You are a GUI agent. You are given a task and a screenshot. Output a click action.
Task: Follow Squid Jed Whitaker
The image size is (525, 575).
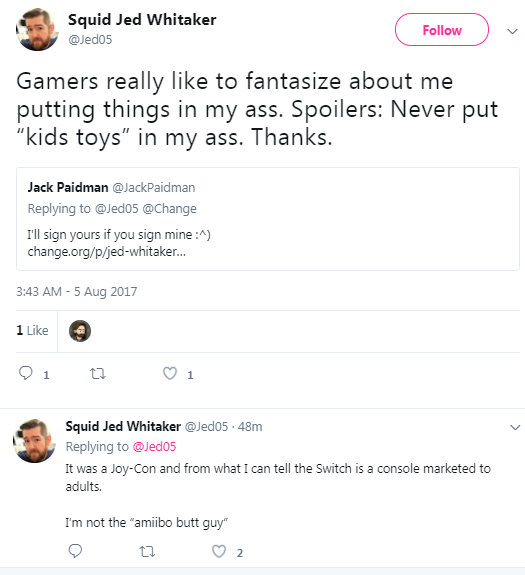(442, 30)
